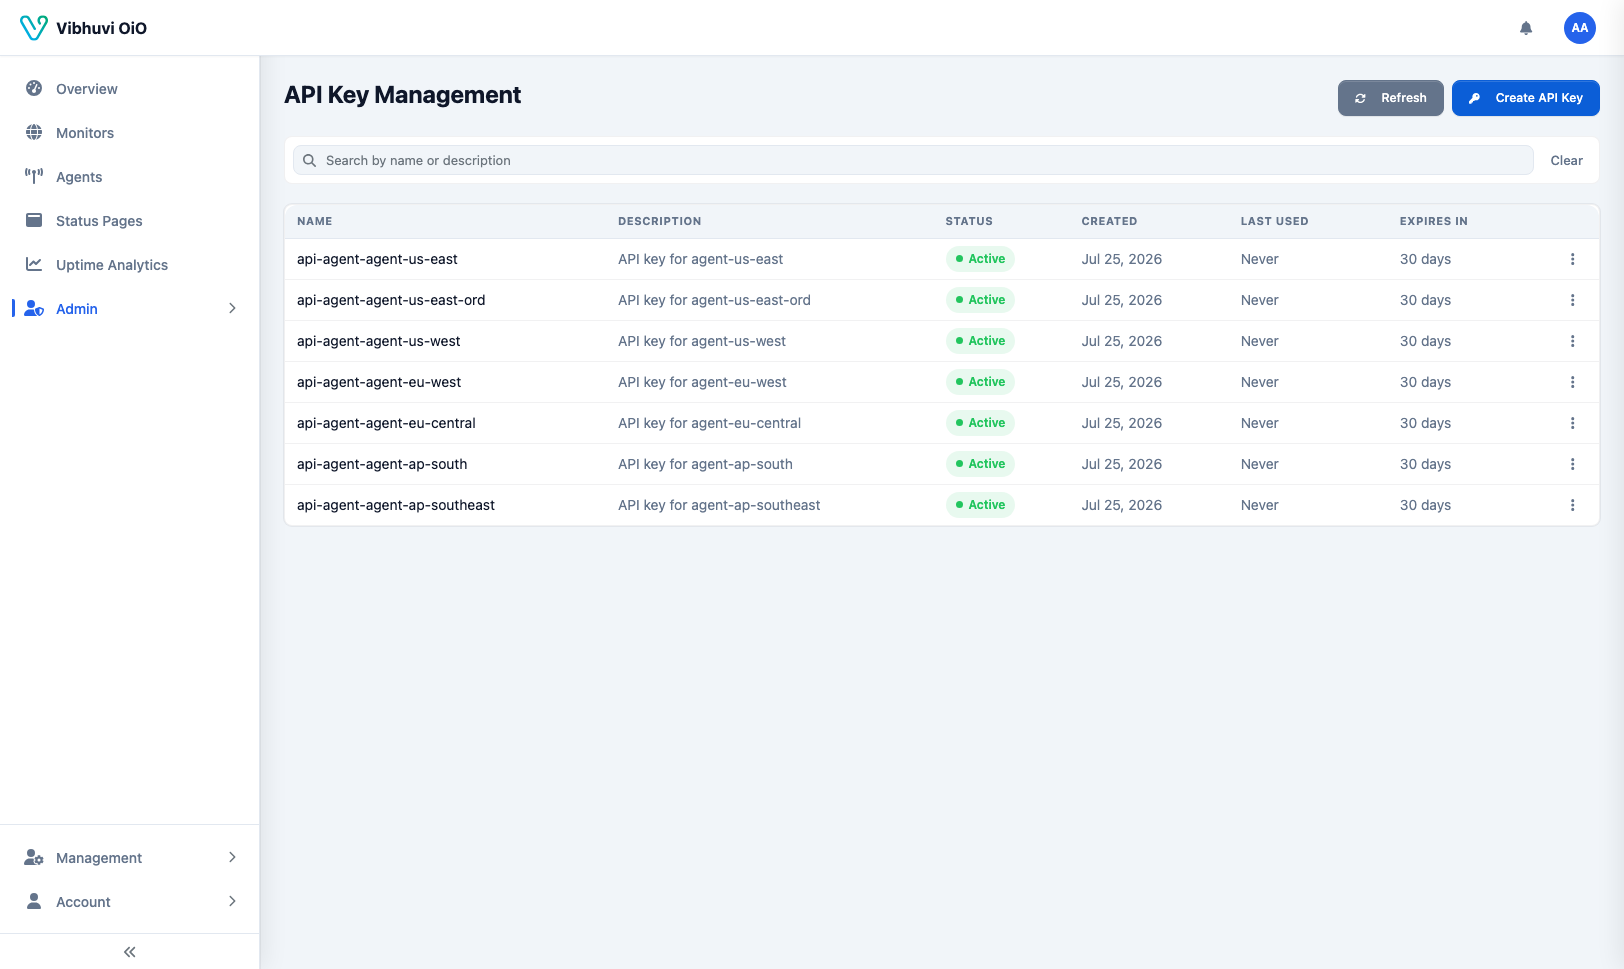
Task: Click the API Key Management heading
Action: tap(402, 95)
